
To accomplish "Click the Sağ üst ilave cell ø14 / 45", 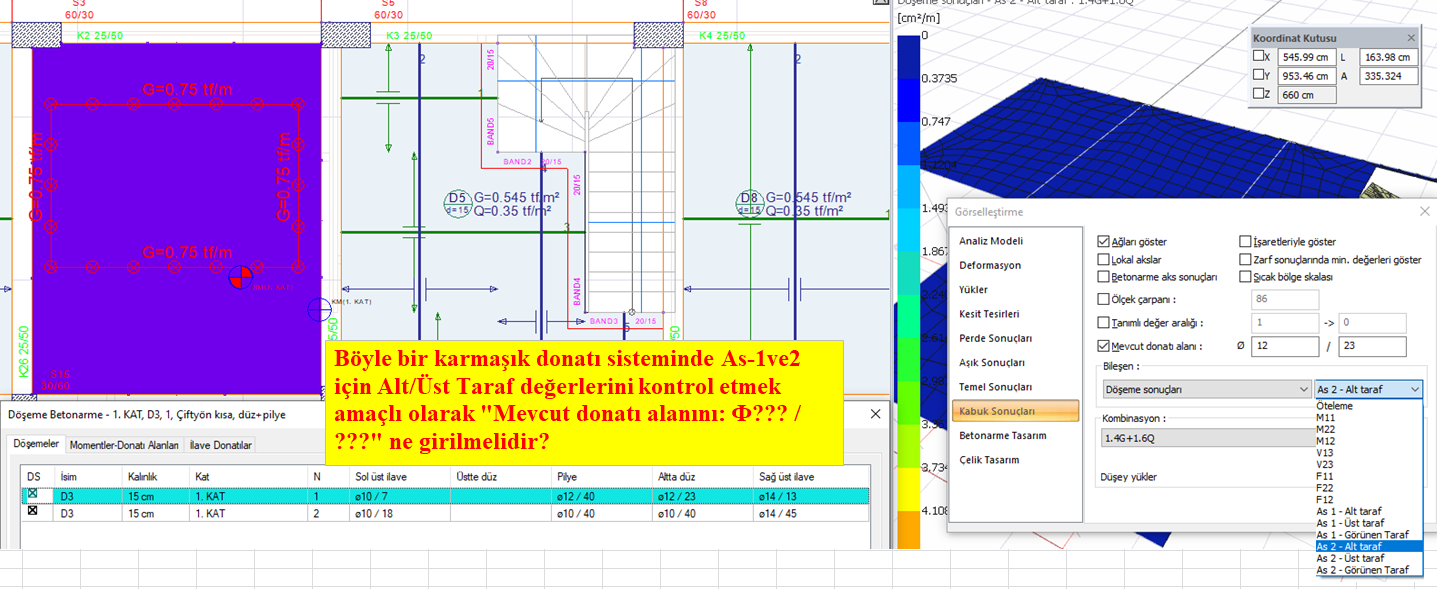I will tap(812, 513).
